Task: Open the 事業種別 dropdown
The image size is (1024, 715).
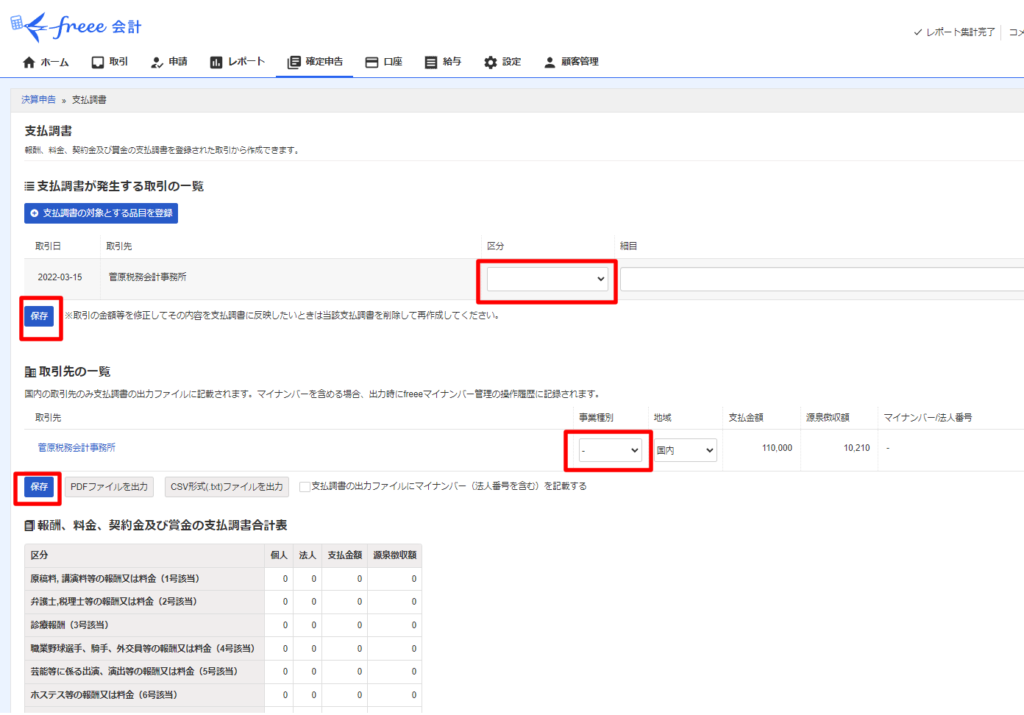Action: coord(609,451)
